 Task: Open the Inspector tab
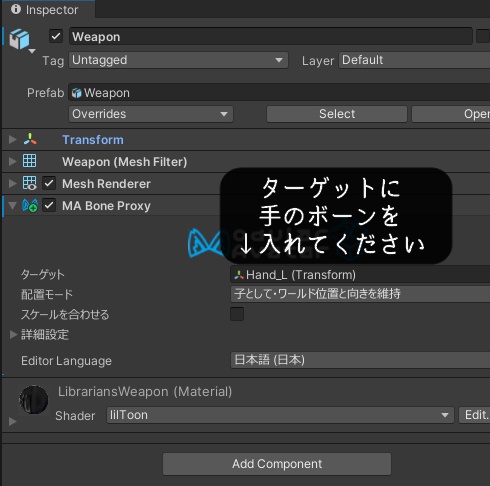(x=48, y=9)
